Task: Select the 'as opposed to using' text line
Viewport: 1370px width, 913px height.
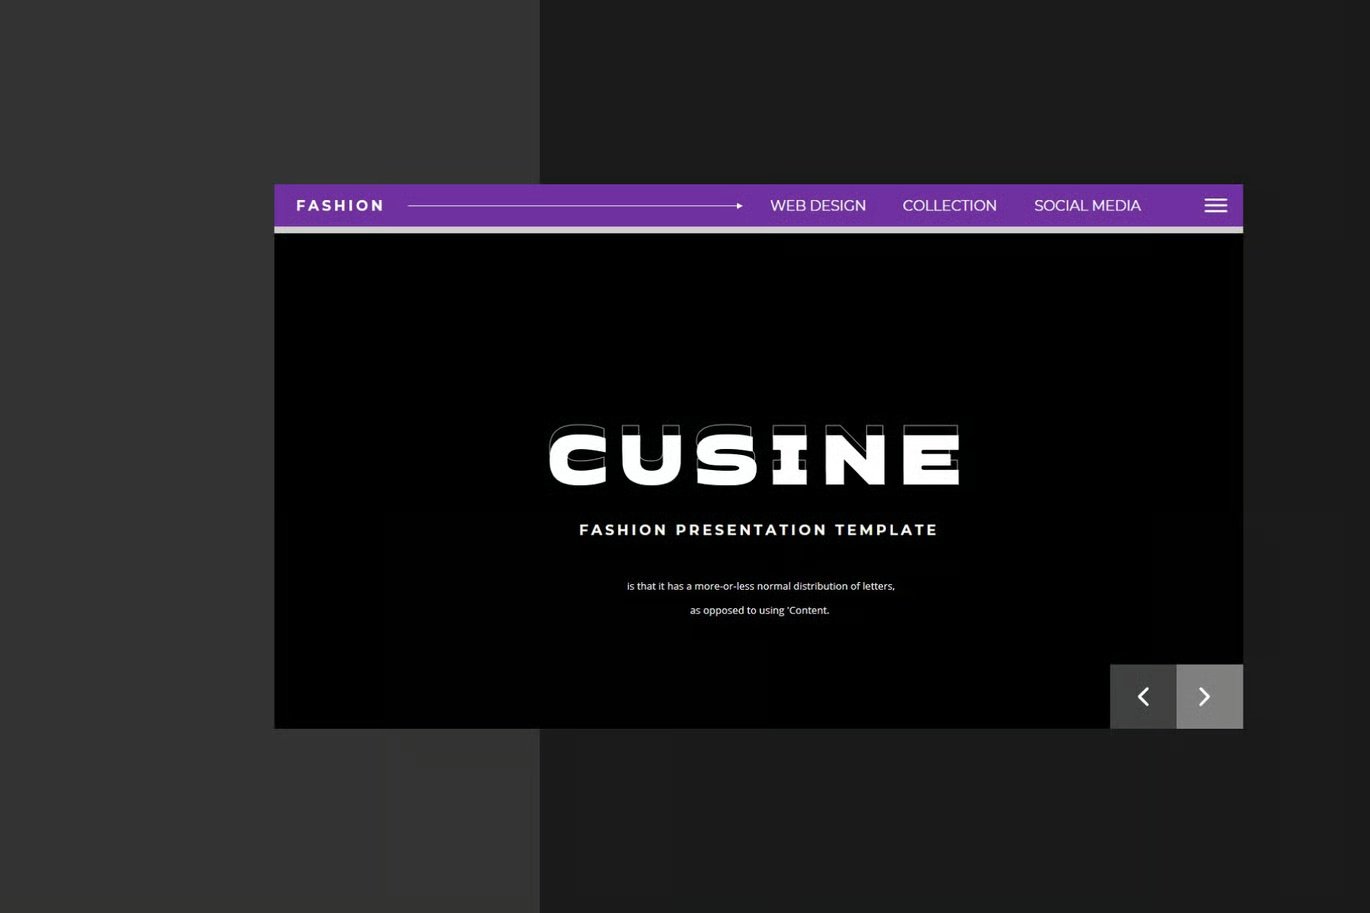Action: [x=759, y=610]
